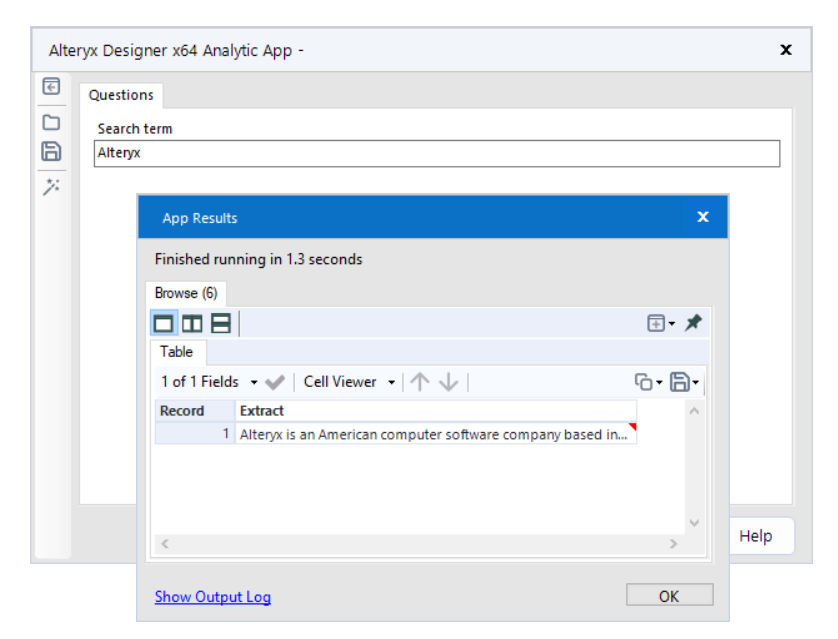838x639 pixels.
Task: Click the copy icon in table toolbar
Action: coord(643,381)
